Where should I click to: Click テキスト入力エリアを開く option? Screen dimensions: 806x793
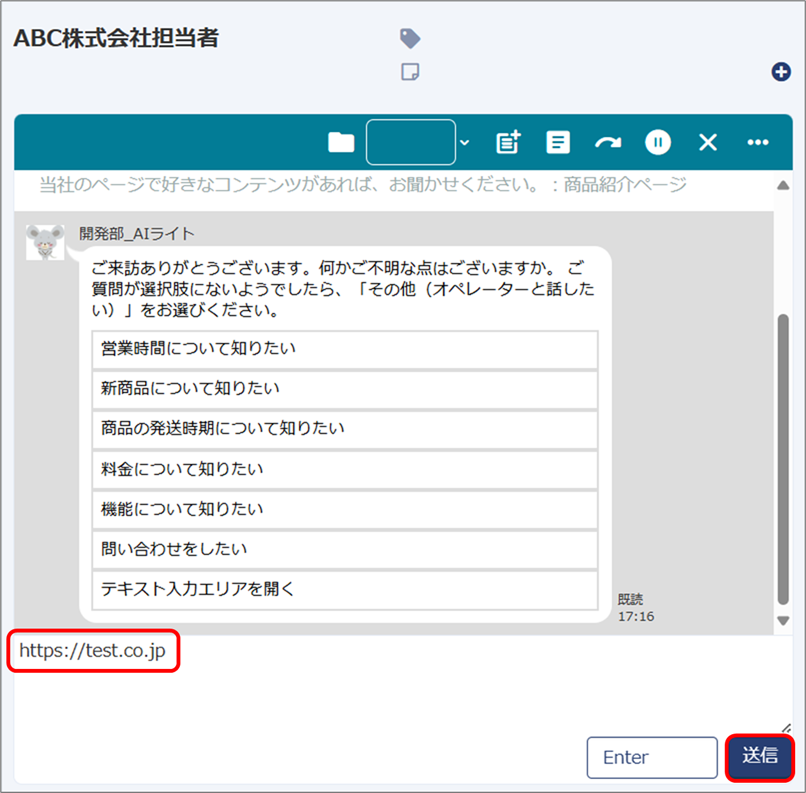pyautogui.click(x=345, y=590)
